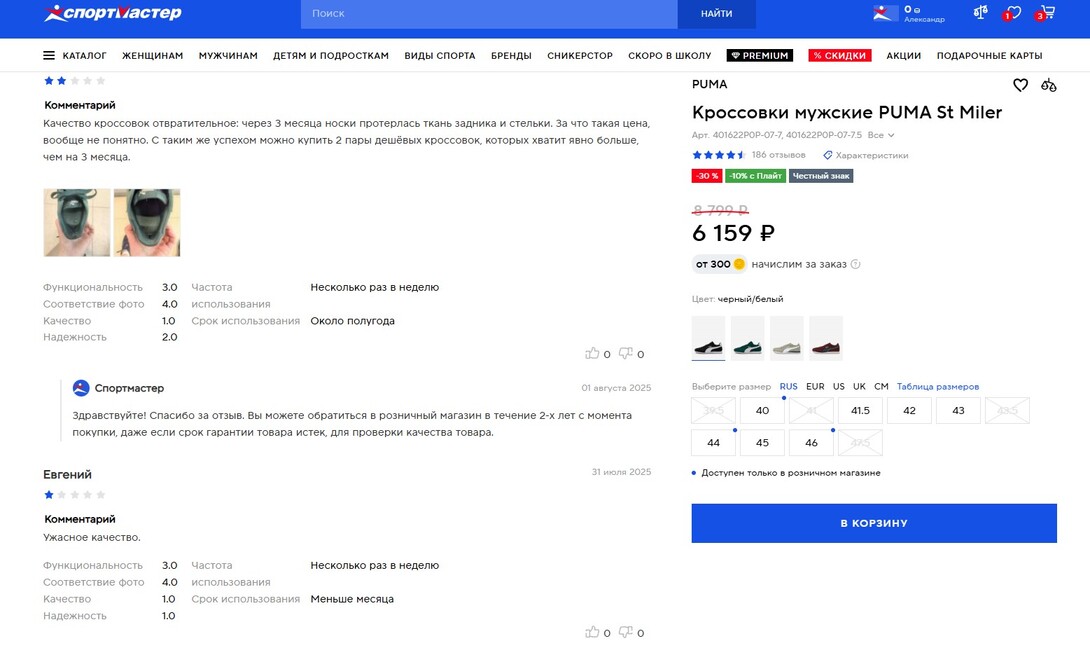Click the search field Поиск
The image size is (1090, 648).
489,14
